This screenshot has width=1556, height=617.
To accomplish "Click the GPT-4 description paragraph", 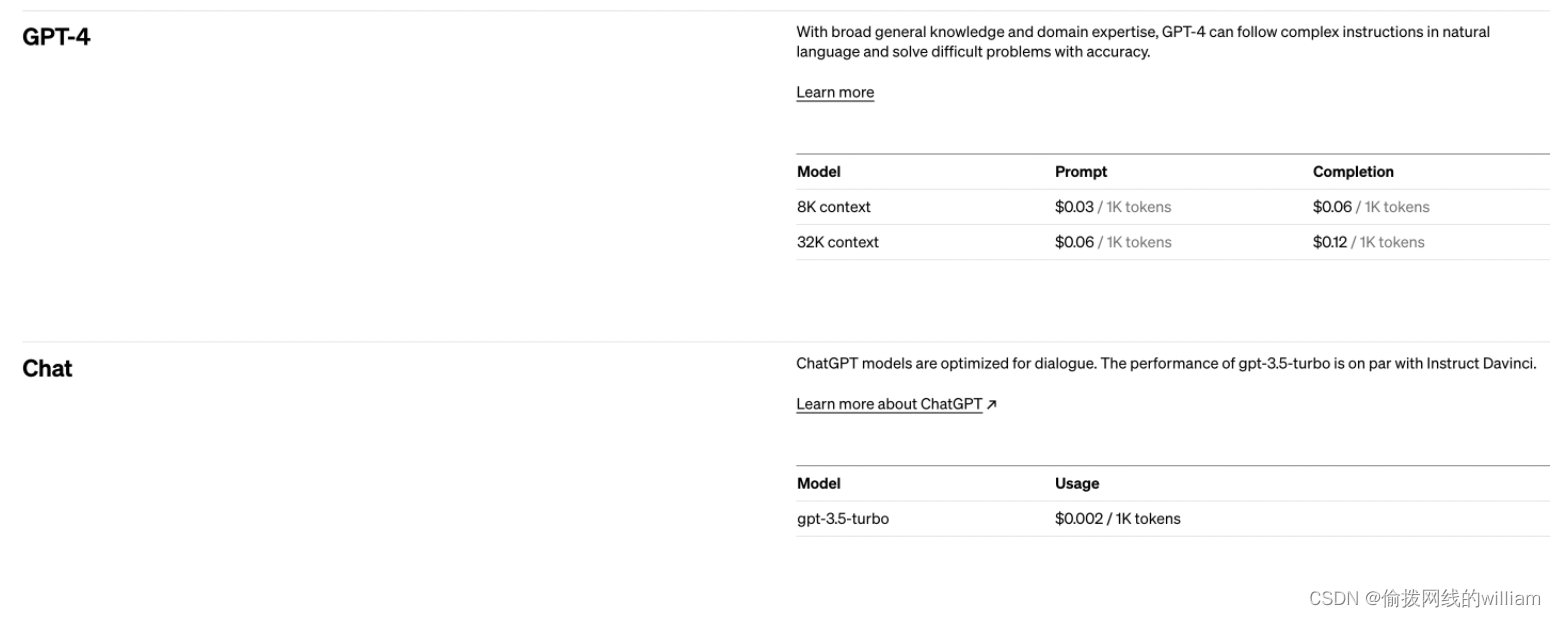I will (x=1143, y=42).
